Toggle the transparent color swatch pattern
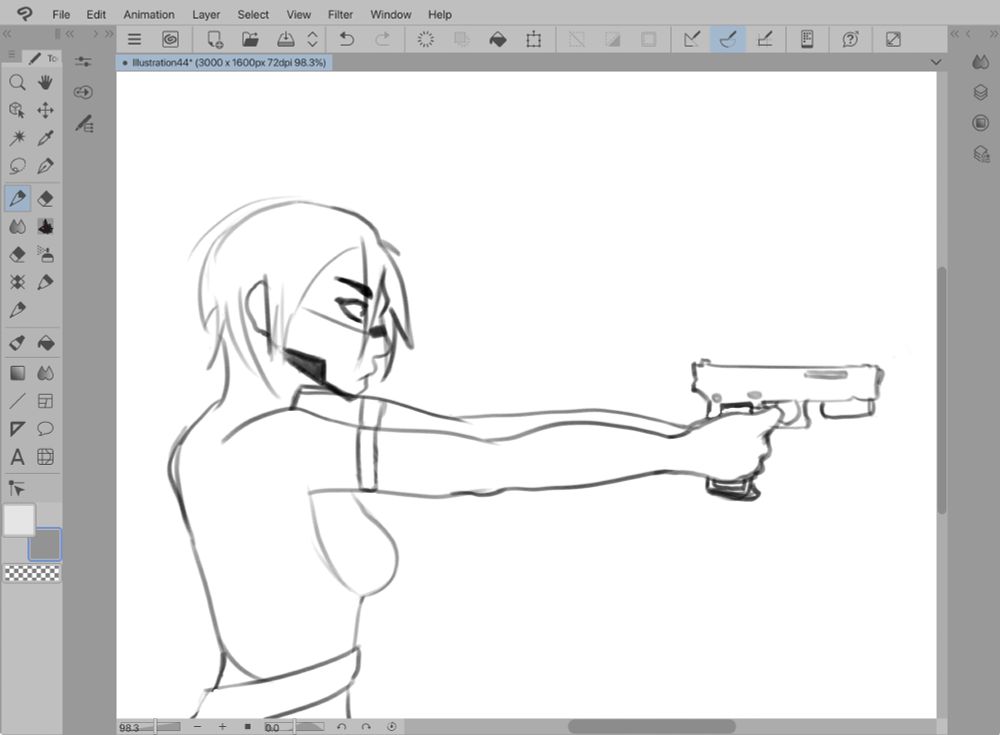 coord(31,573)
